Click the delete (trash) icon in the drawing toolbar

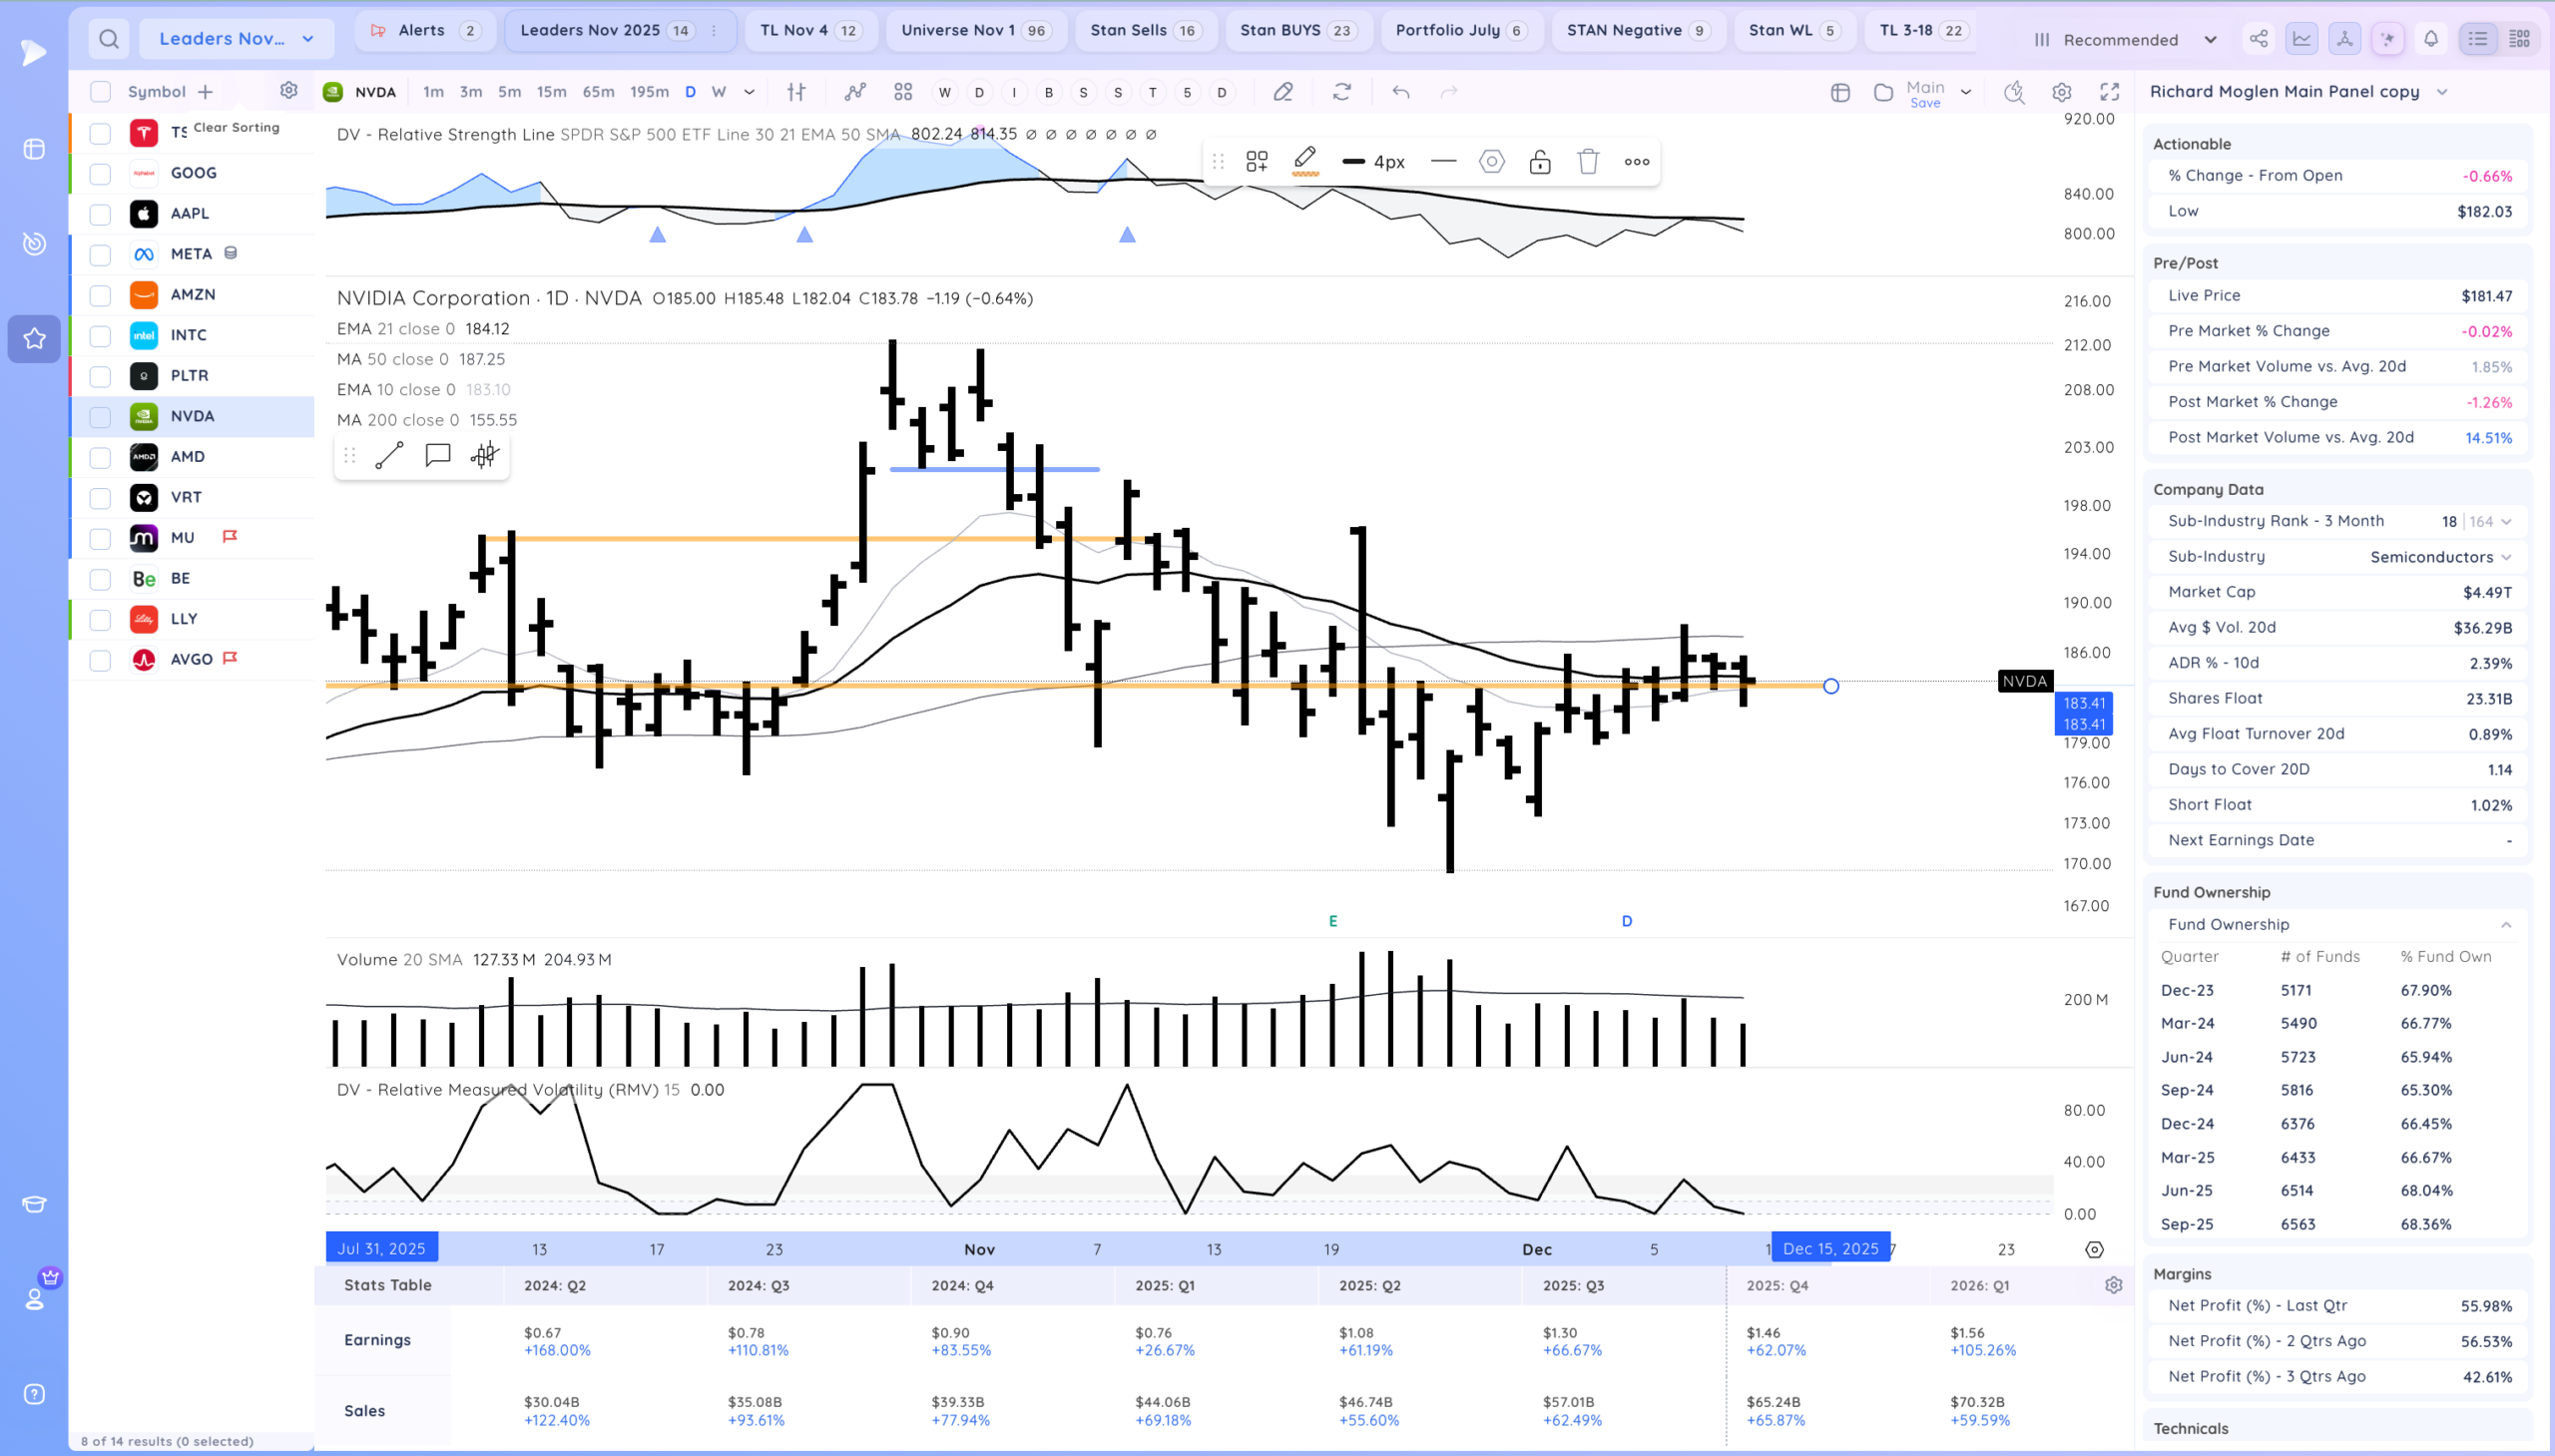(1588, 162)
